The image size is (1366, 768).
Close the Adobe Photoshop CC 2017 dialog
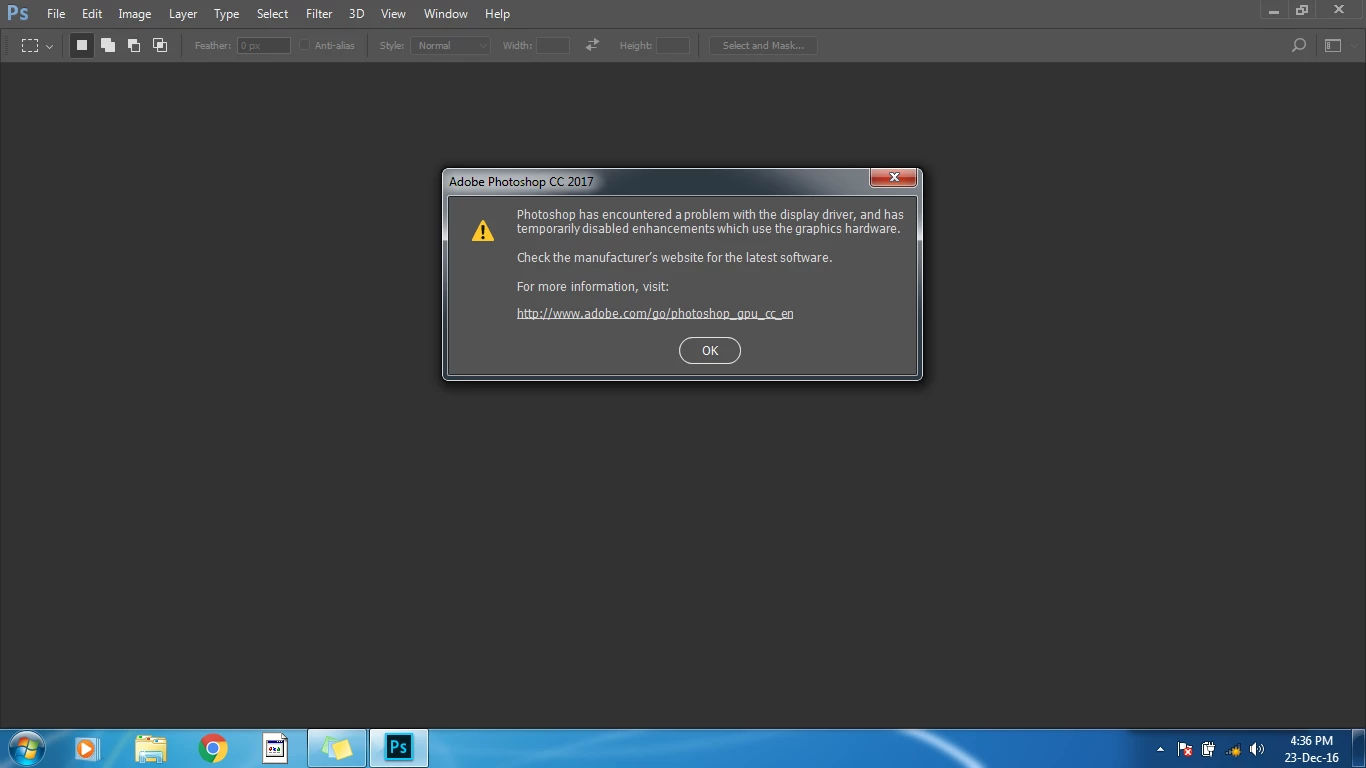click(x=893, y=178)
